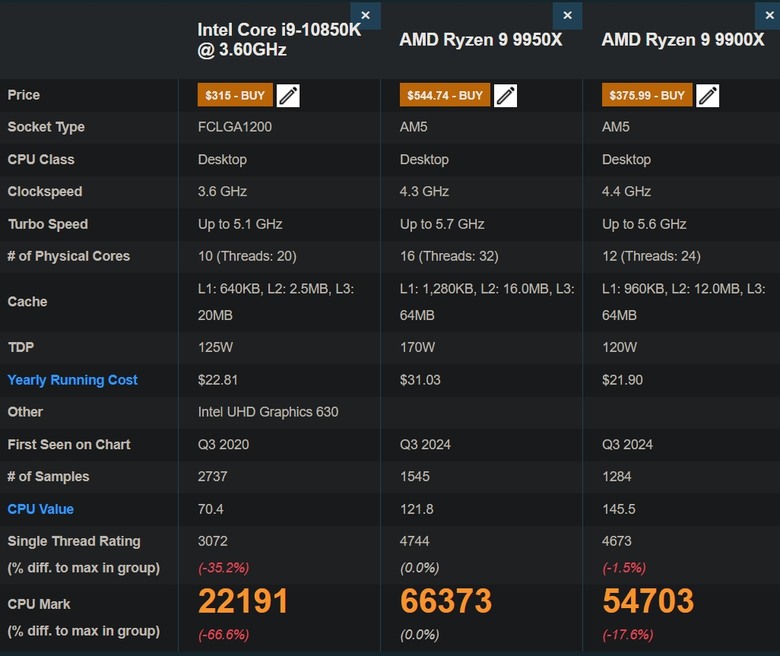Click the Q3 2020 first seen value
Image resolution: width=780 pixels, height=656 pixels.
point(223,444)
